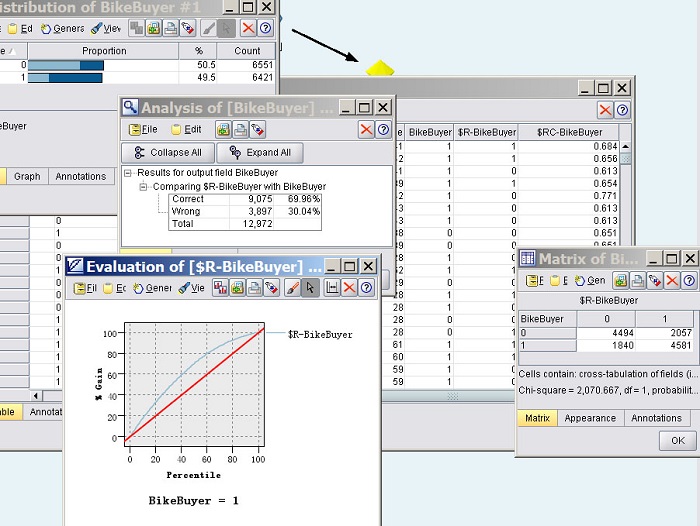Image resolution: width=700 pixels, height=526 pixels.
Task: Open the Generate menu in the Distribution window
Action: pos(62,29)
